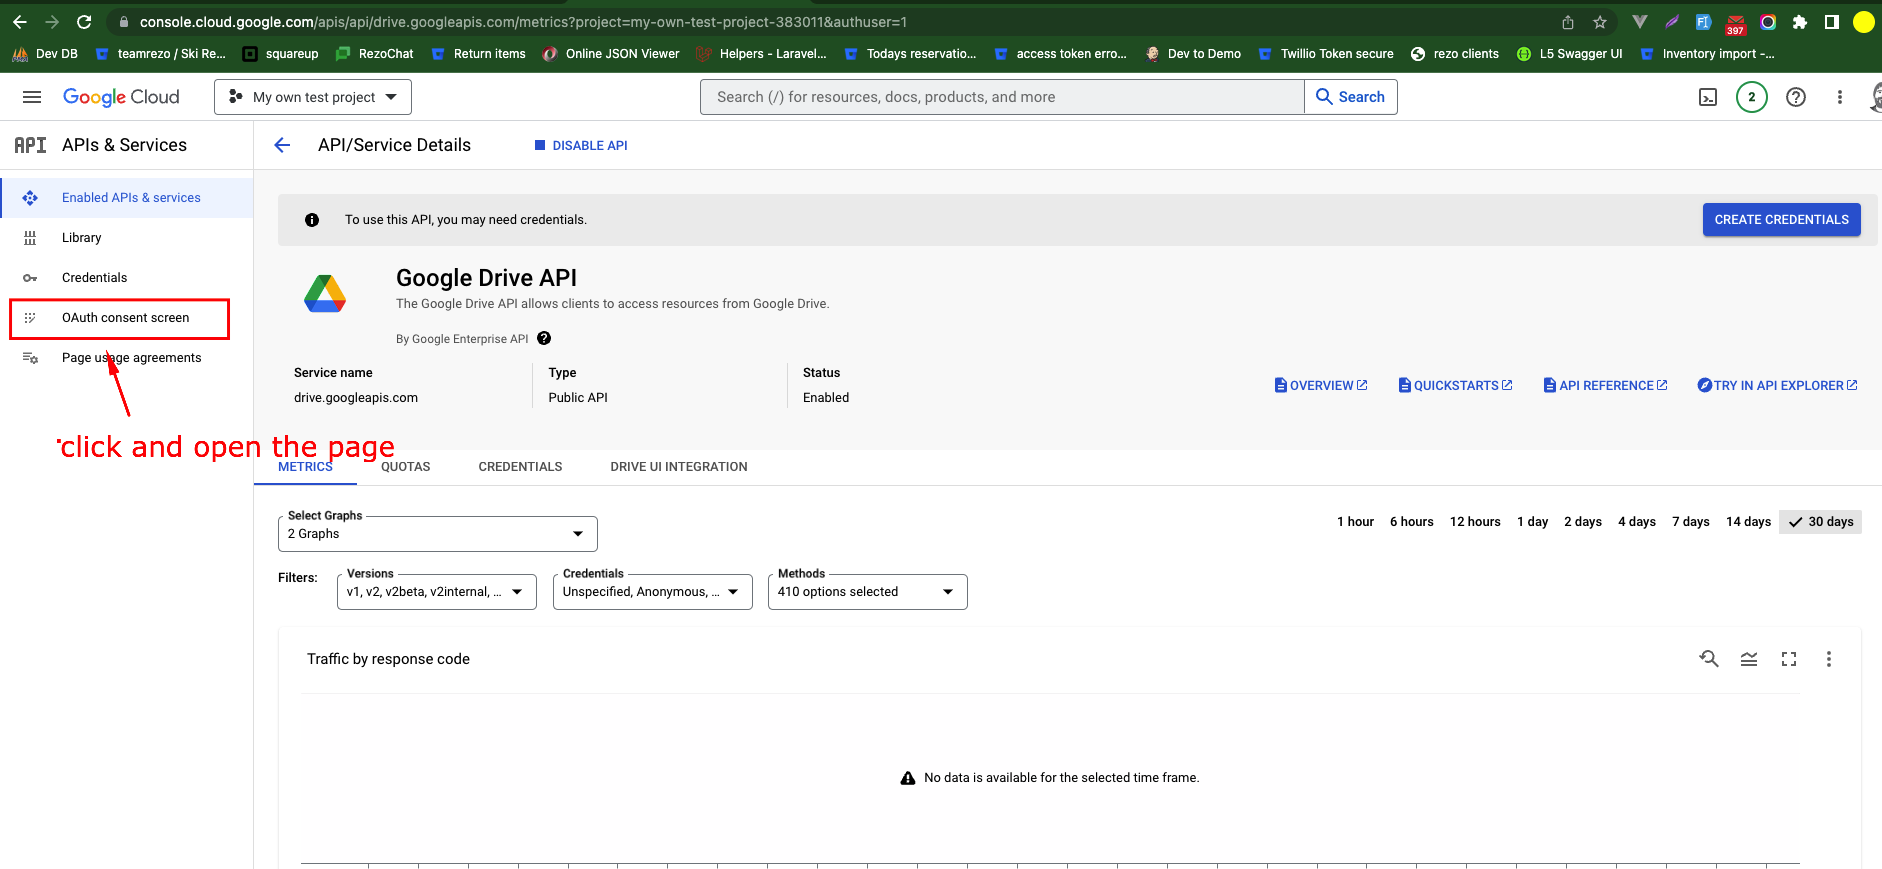Go back with the blue arrow

click(282, 145)
